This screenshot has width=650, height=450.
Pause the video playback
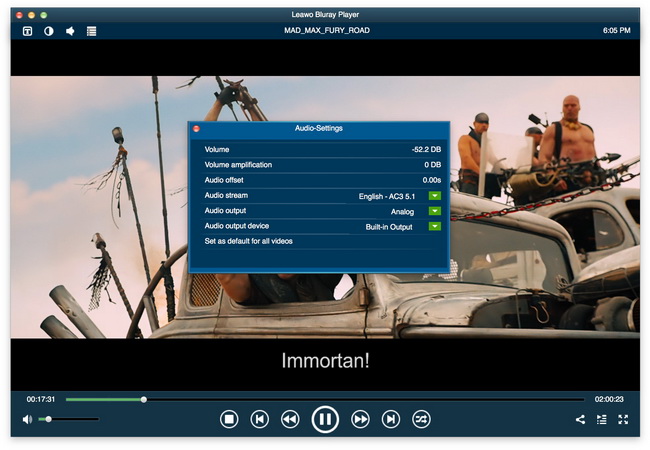[x=325, y=419]
